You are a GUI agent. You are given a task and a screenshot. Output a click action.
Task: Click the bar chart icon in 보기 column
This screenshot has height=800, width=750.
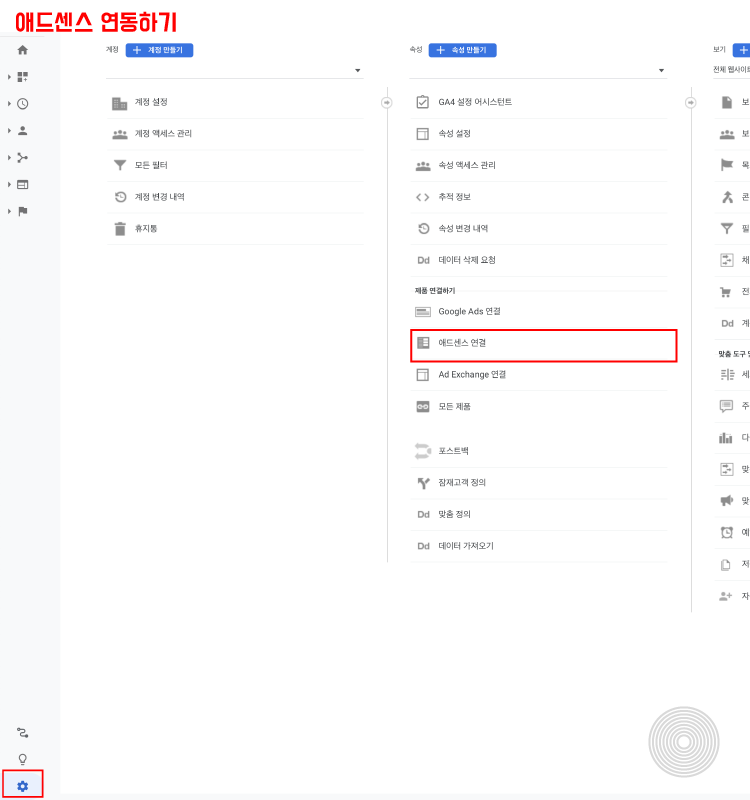pyautogui.click(x=726, y=438)
